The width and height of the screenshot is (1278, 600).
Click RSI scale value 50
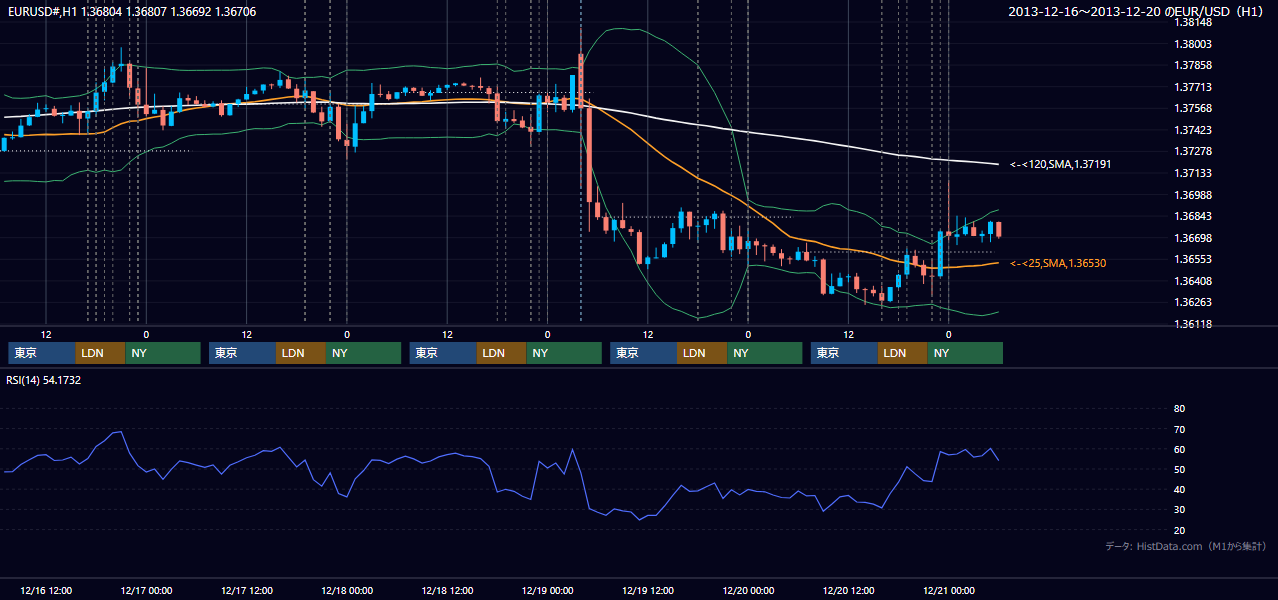click(1179, 469)
